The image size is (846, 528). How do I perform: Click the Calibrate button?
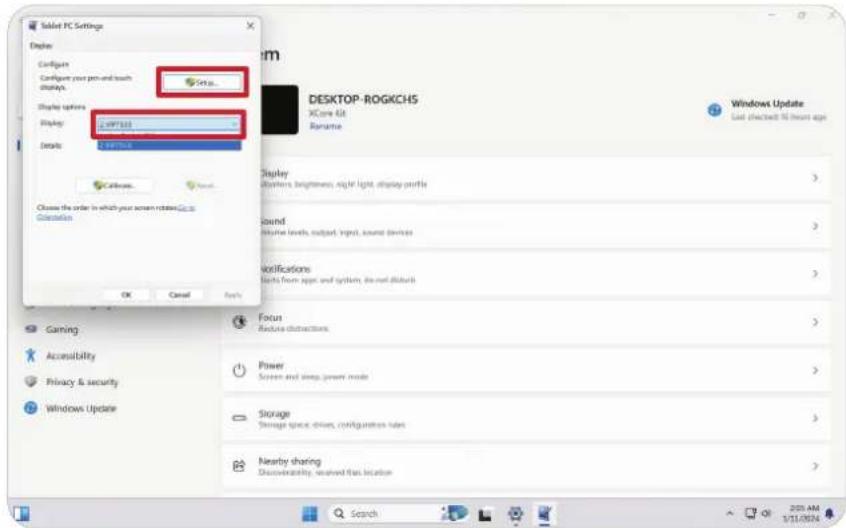point(114,186)
